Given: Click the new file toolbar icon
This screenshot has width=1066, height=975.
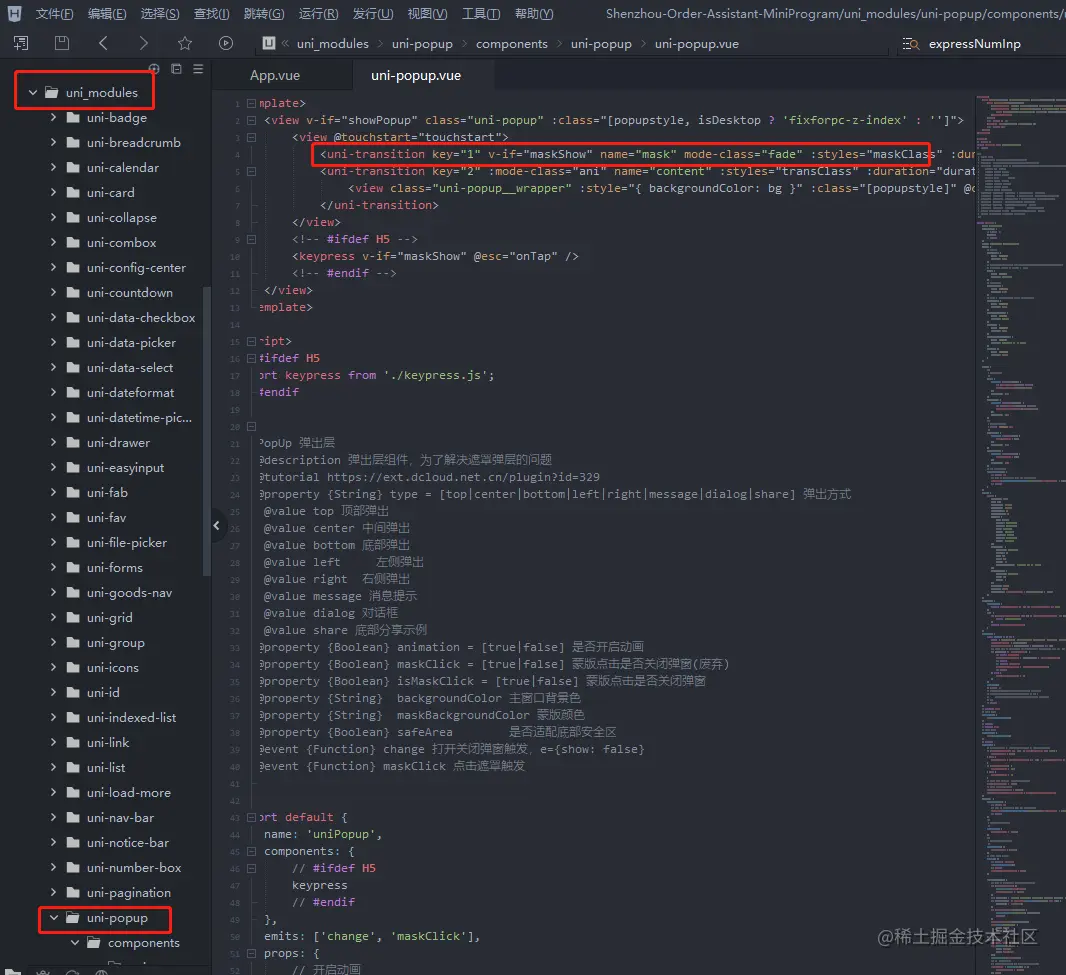Looking at the screenshot, I should coord(21,44).
